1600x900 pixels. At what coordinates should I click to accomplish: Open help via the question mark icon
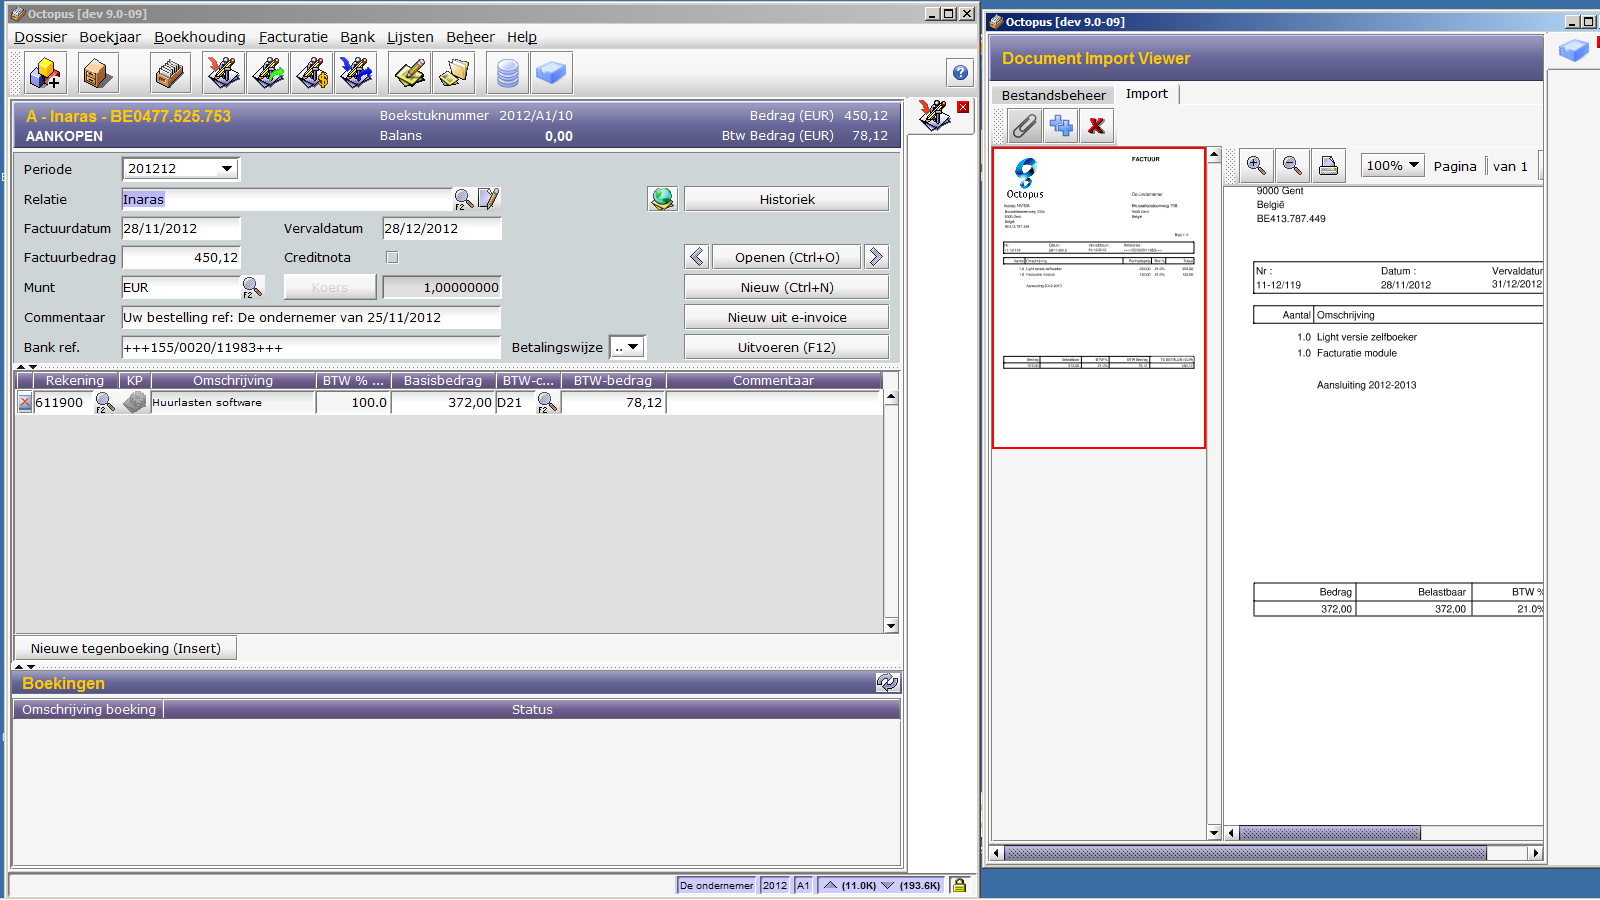(960, 72)
